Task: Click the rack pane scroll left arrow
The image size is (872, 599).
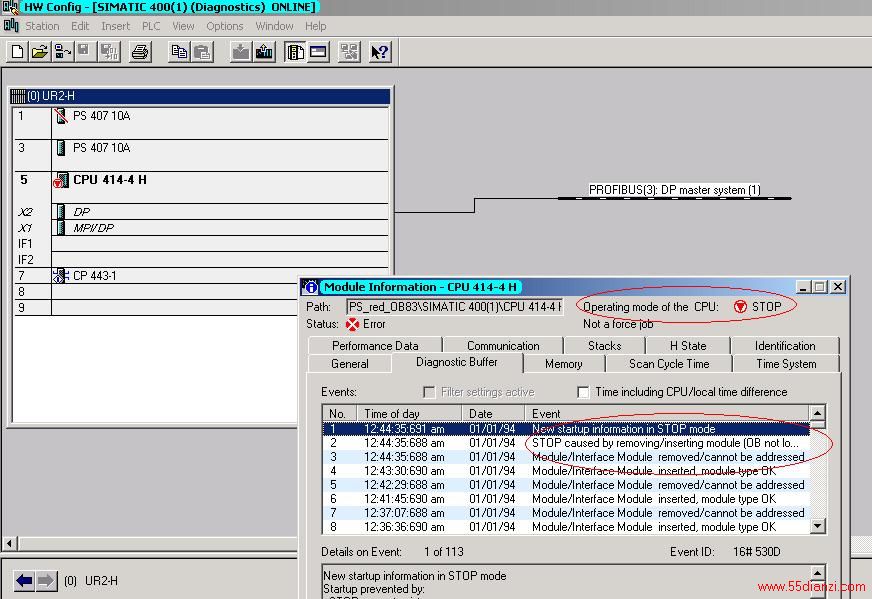Action: pos(9,543)
